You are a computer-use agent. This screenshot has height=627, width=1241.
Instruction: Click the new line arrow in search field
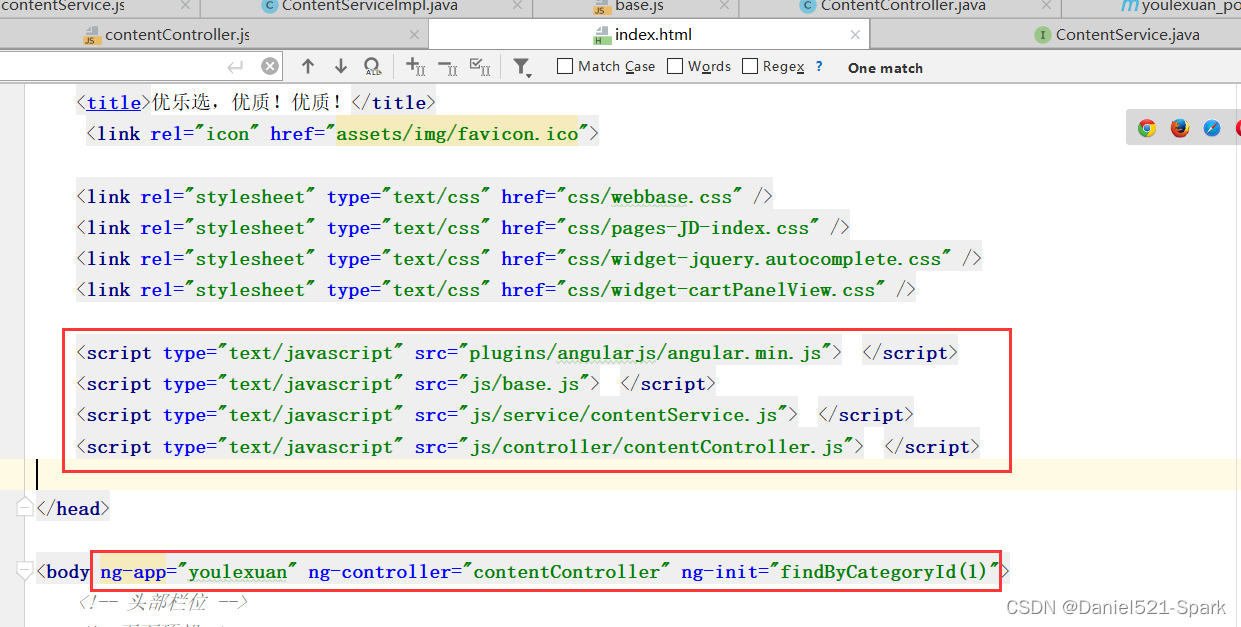[236, 66]
